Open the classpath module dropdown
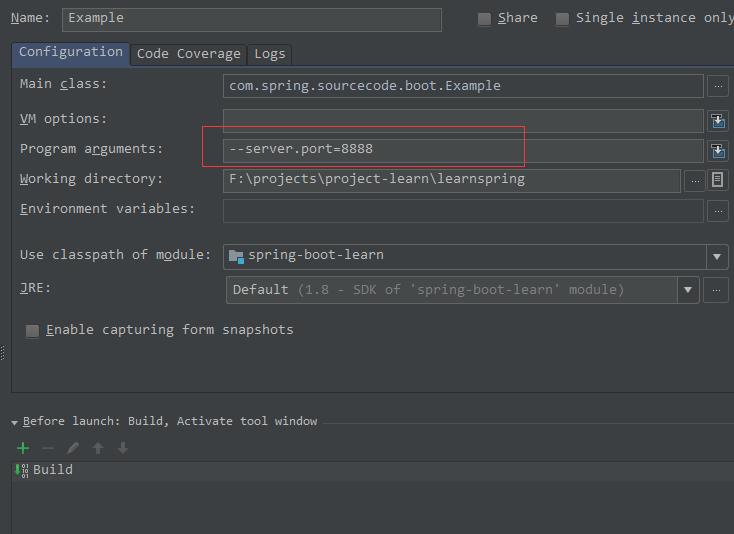This screenshot has height=534, width=734. 717,256
